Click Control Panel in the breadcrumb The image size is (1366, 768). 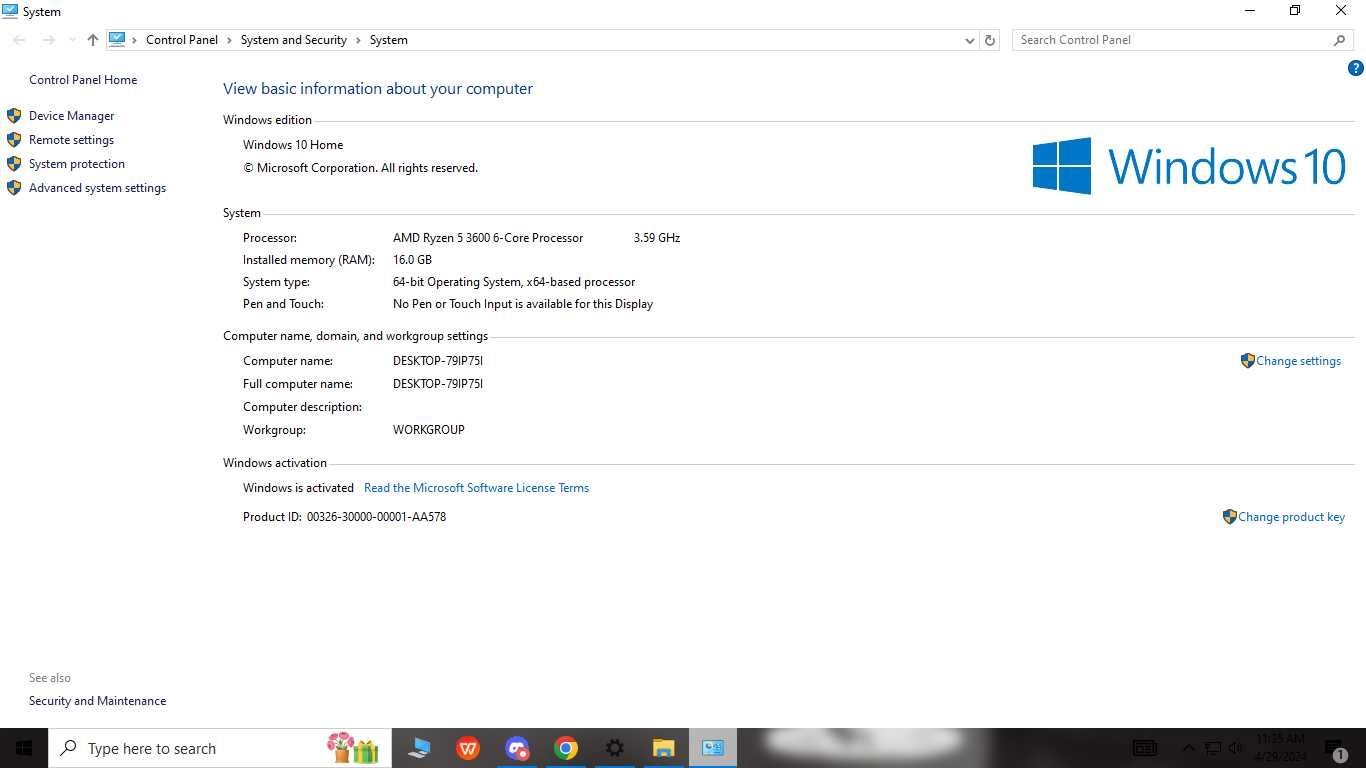(181, 40)
